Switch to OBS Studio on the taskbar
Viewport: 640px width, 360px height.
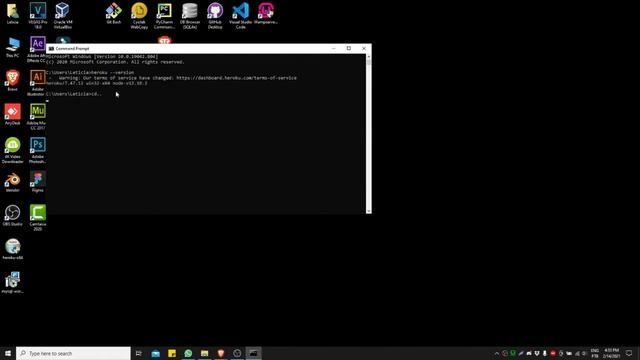237,353
